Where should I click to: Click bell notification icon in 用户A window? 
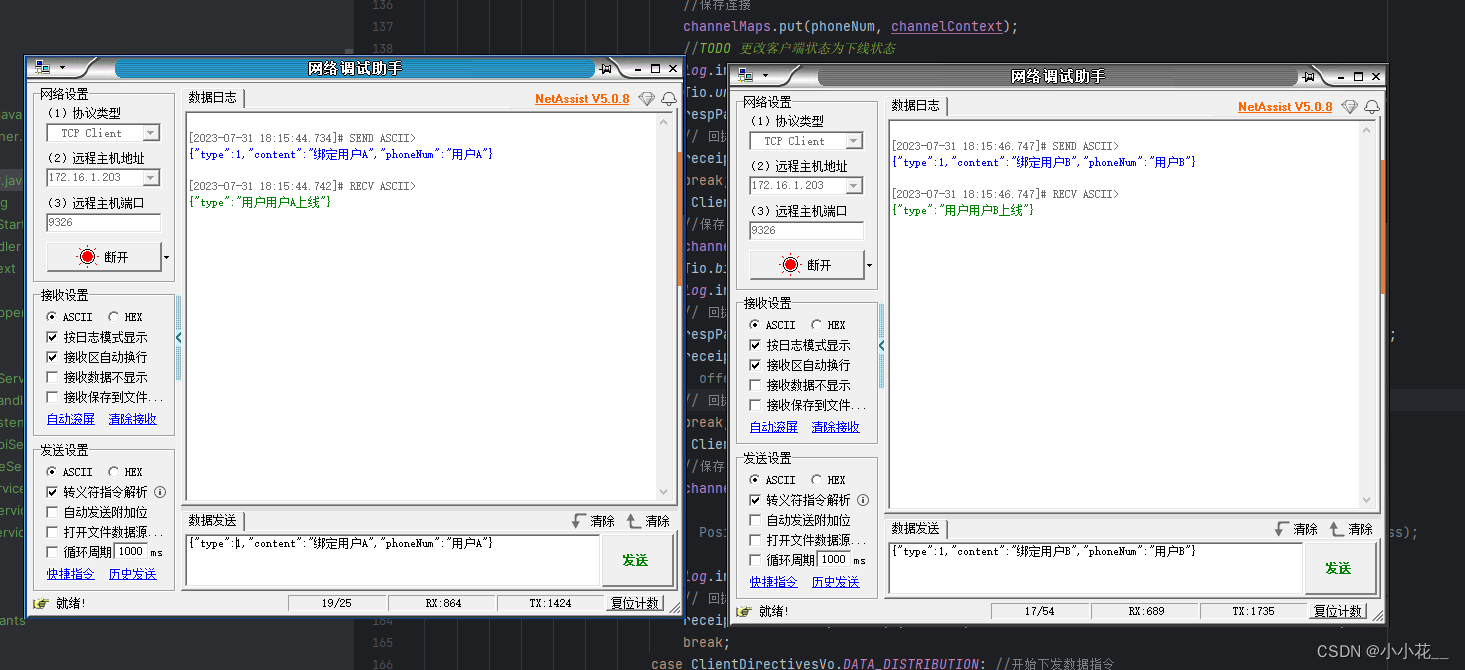coord(668,98)
